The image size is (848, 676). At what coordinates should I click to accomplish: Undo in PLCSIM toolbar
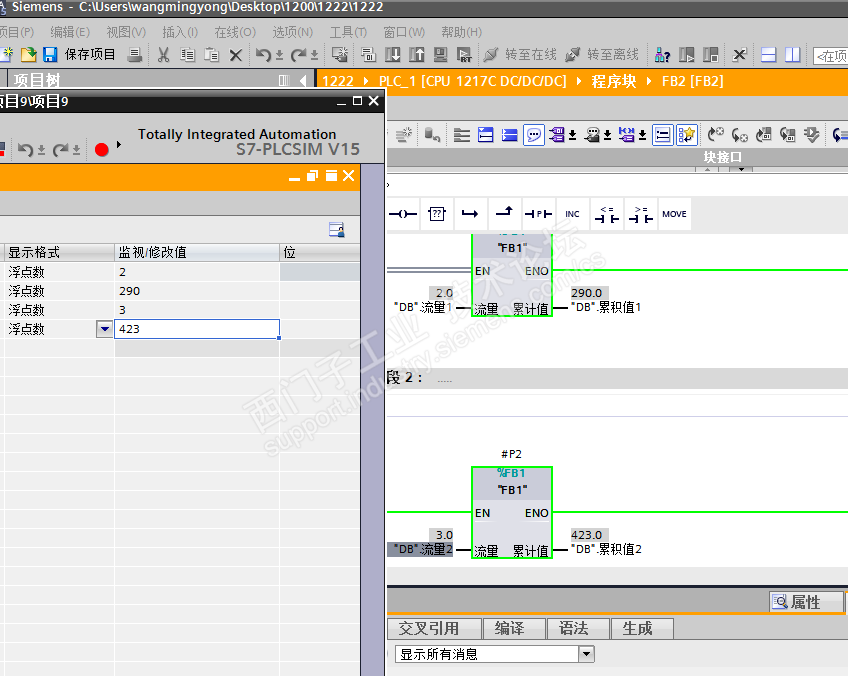click(25, 149)
